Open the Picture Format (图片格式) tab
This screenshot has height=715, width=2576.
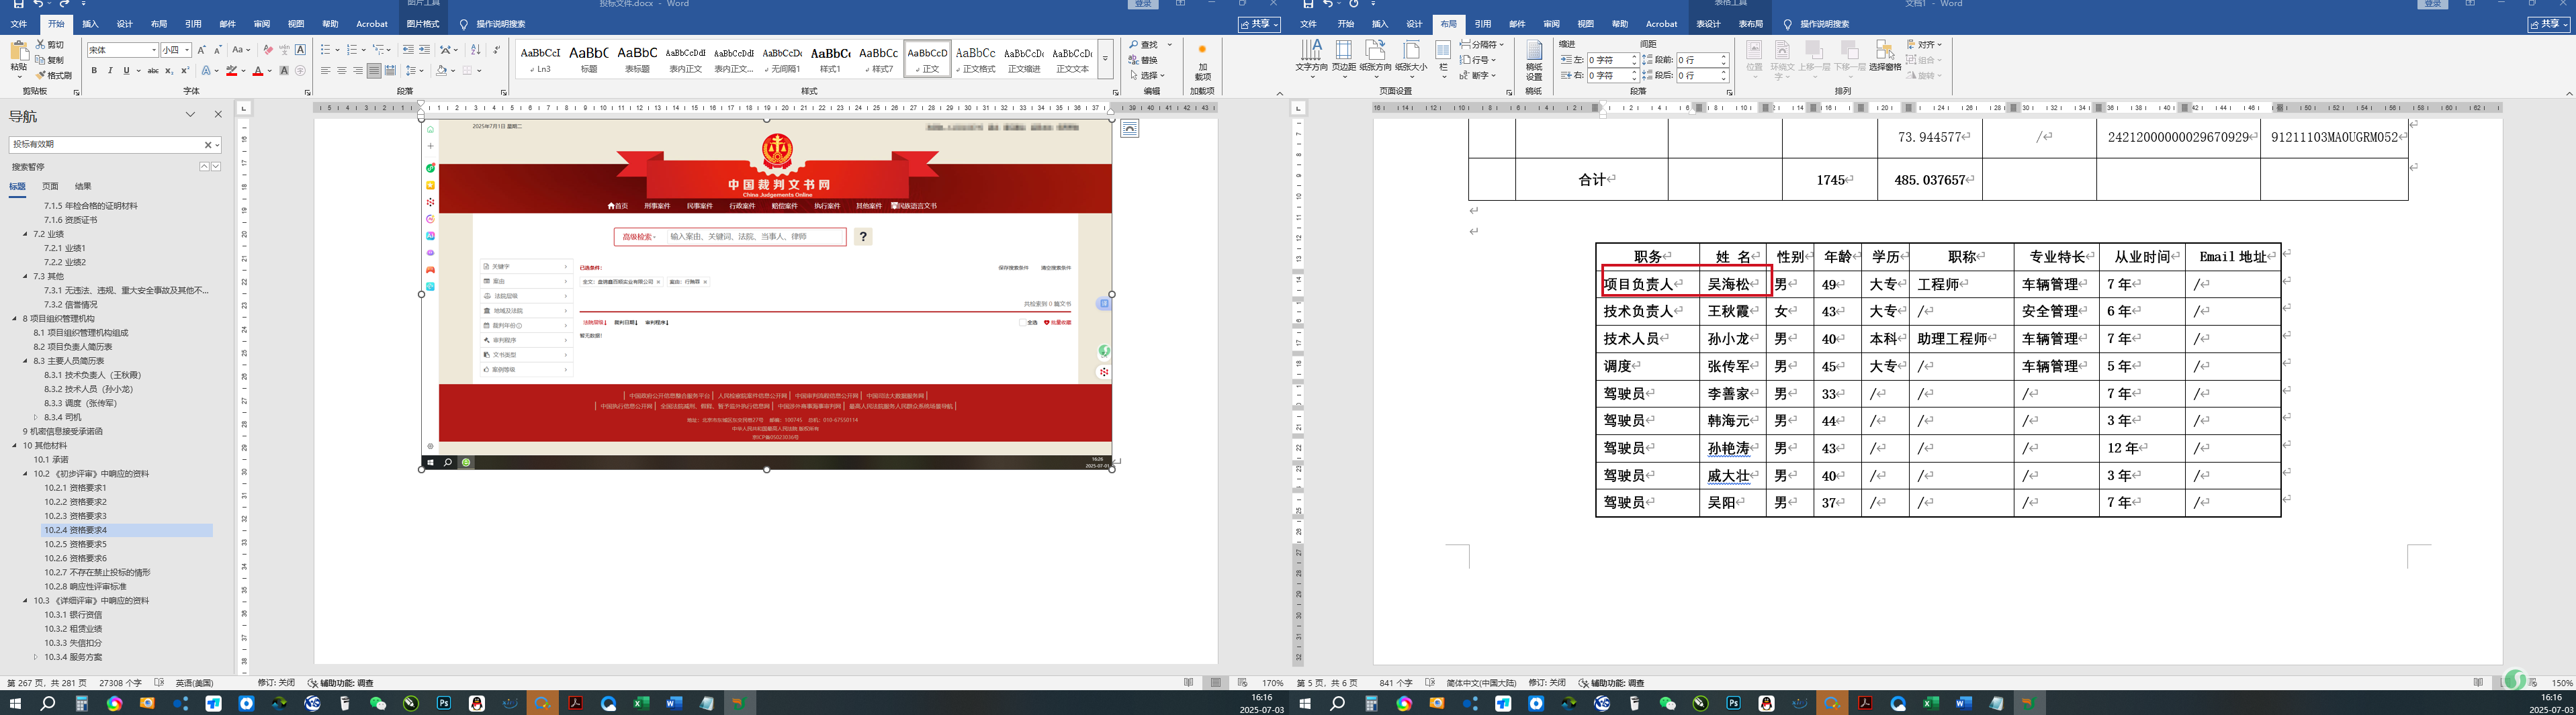423,24
